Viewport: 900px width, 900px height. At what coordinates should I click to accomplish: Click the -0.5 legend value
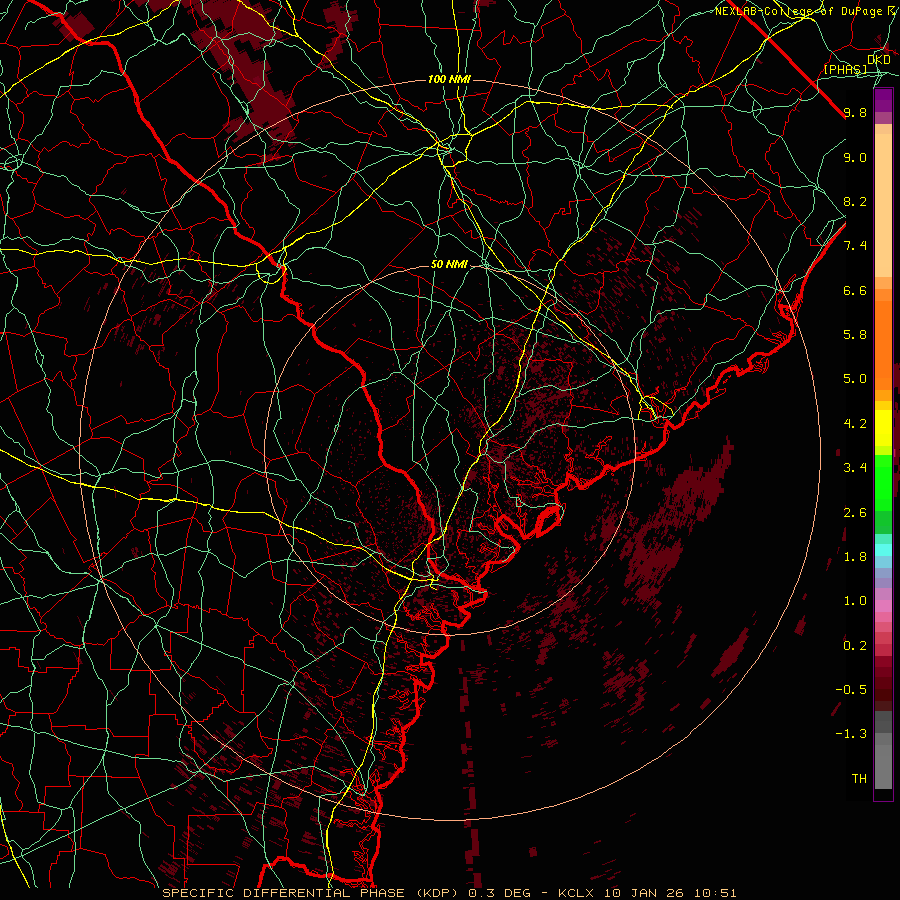851,690
